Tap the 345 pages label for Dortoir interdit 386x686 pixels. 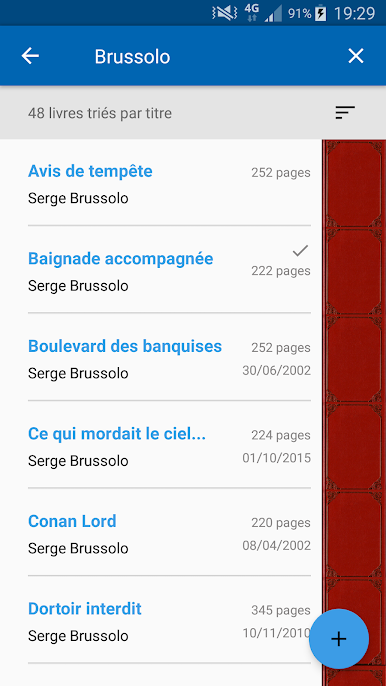coord(281,610)
